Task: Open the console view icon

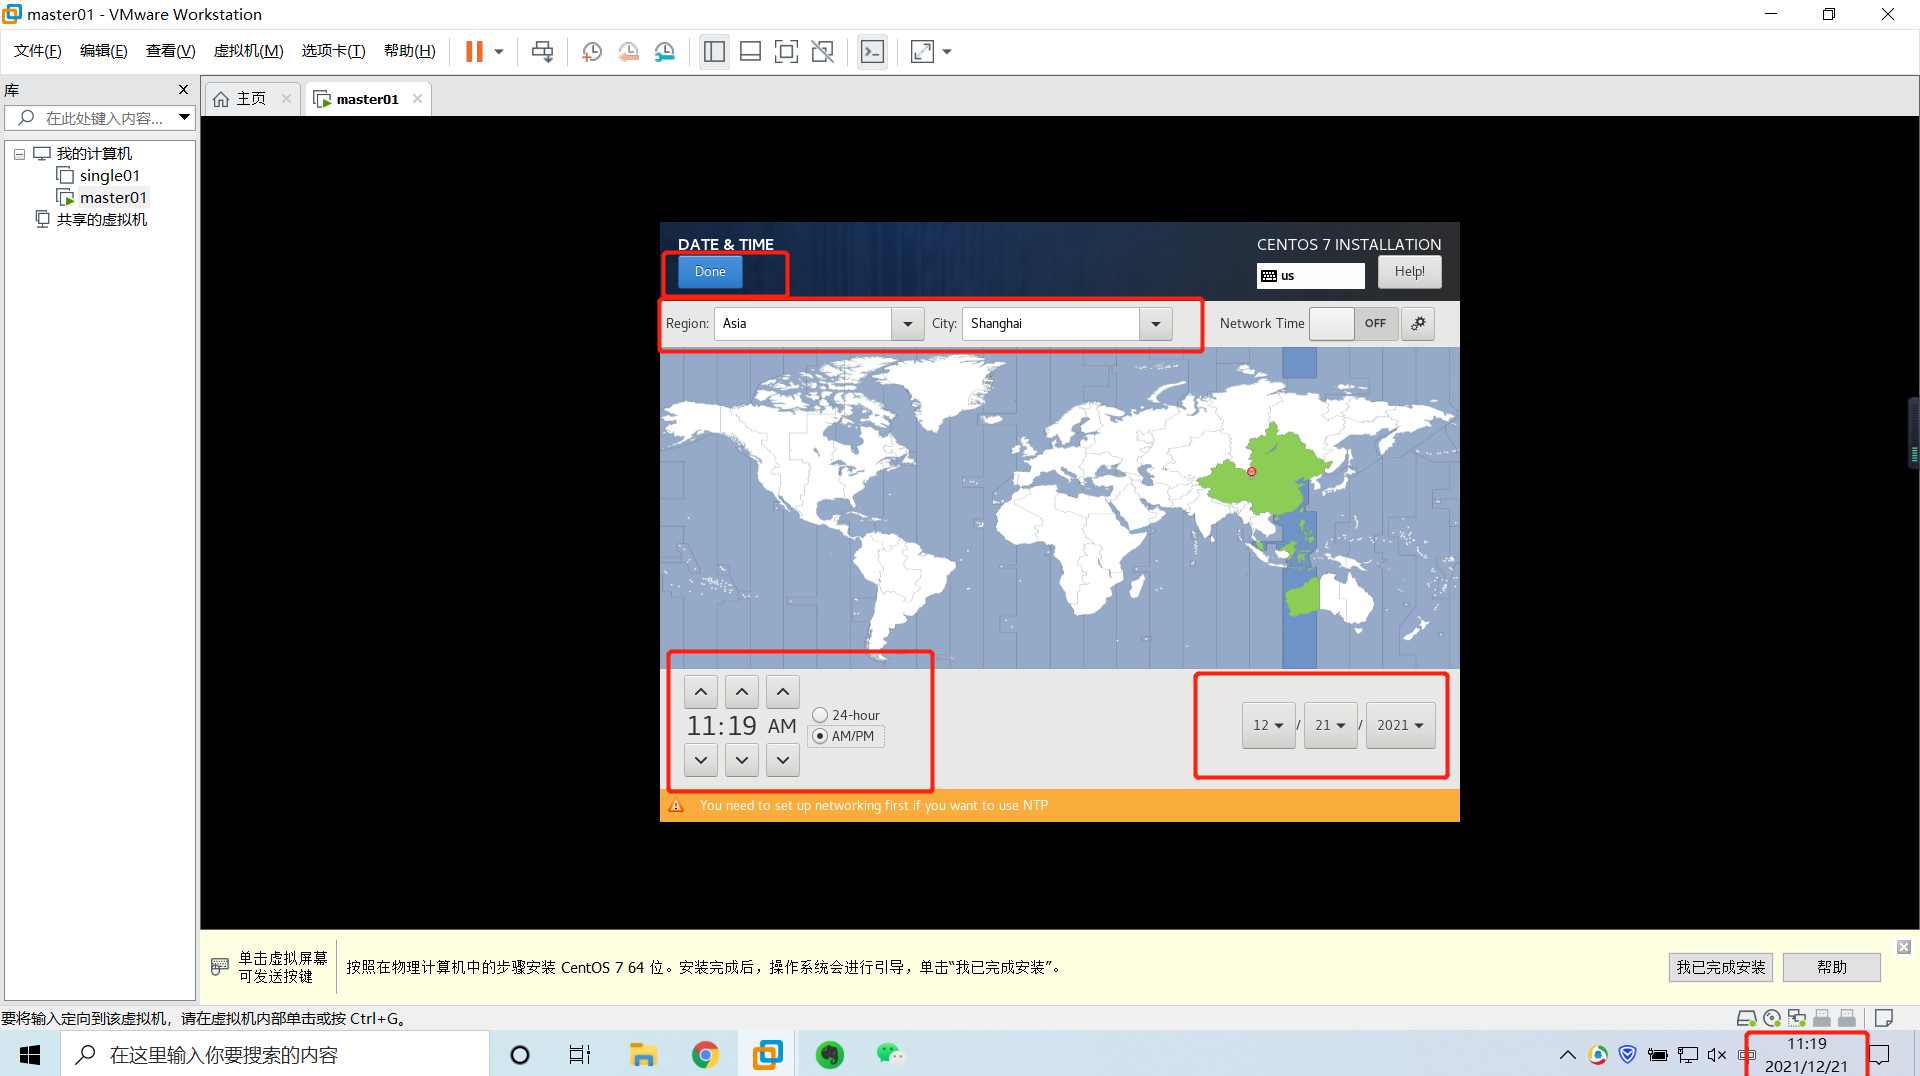Action: click(872, 52)
